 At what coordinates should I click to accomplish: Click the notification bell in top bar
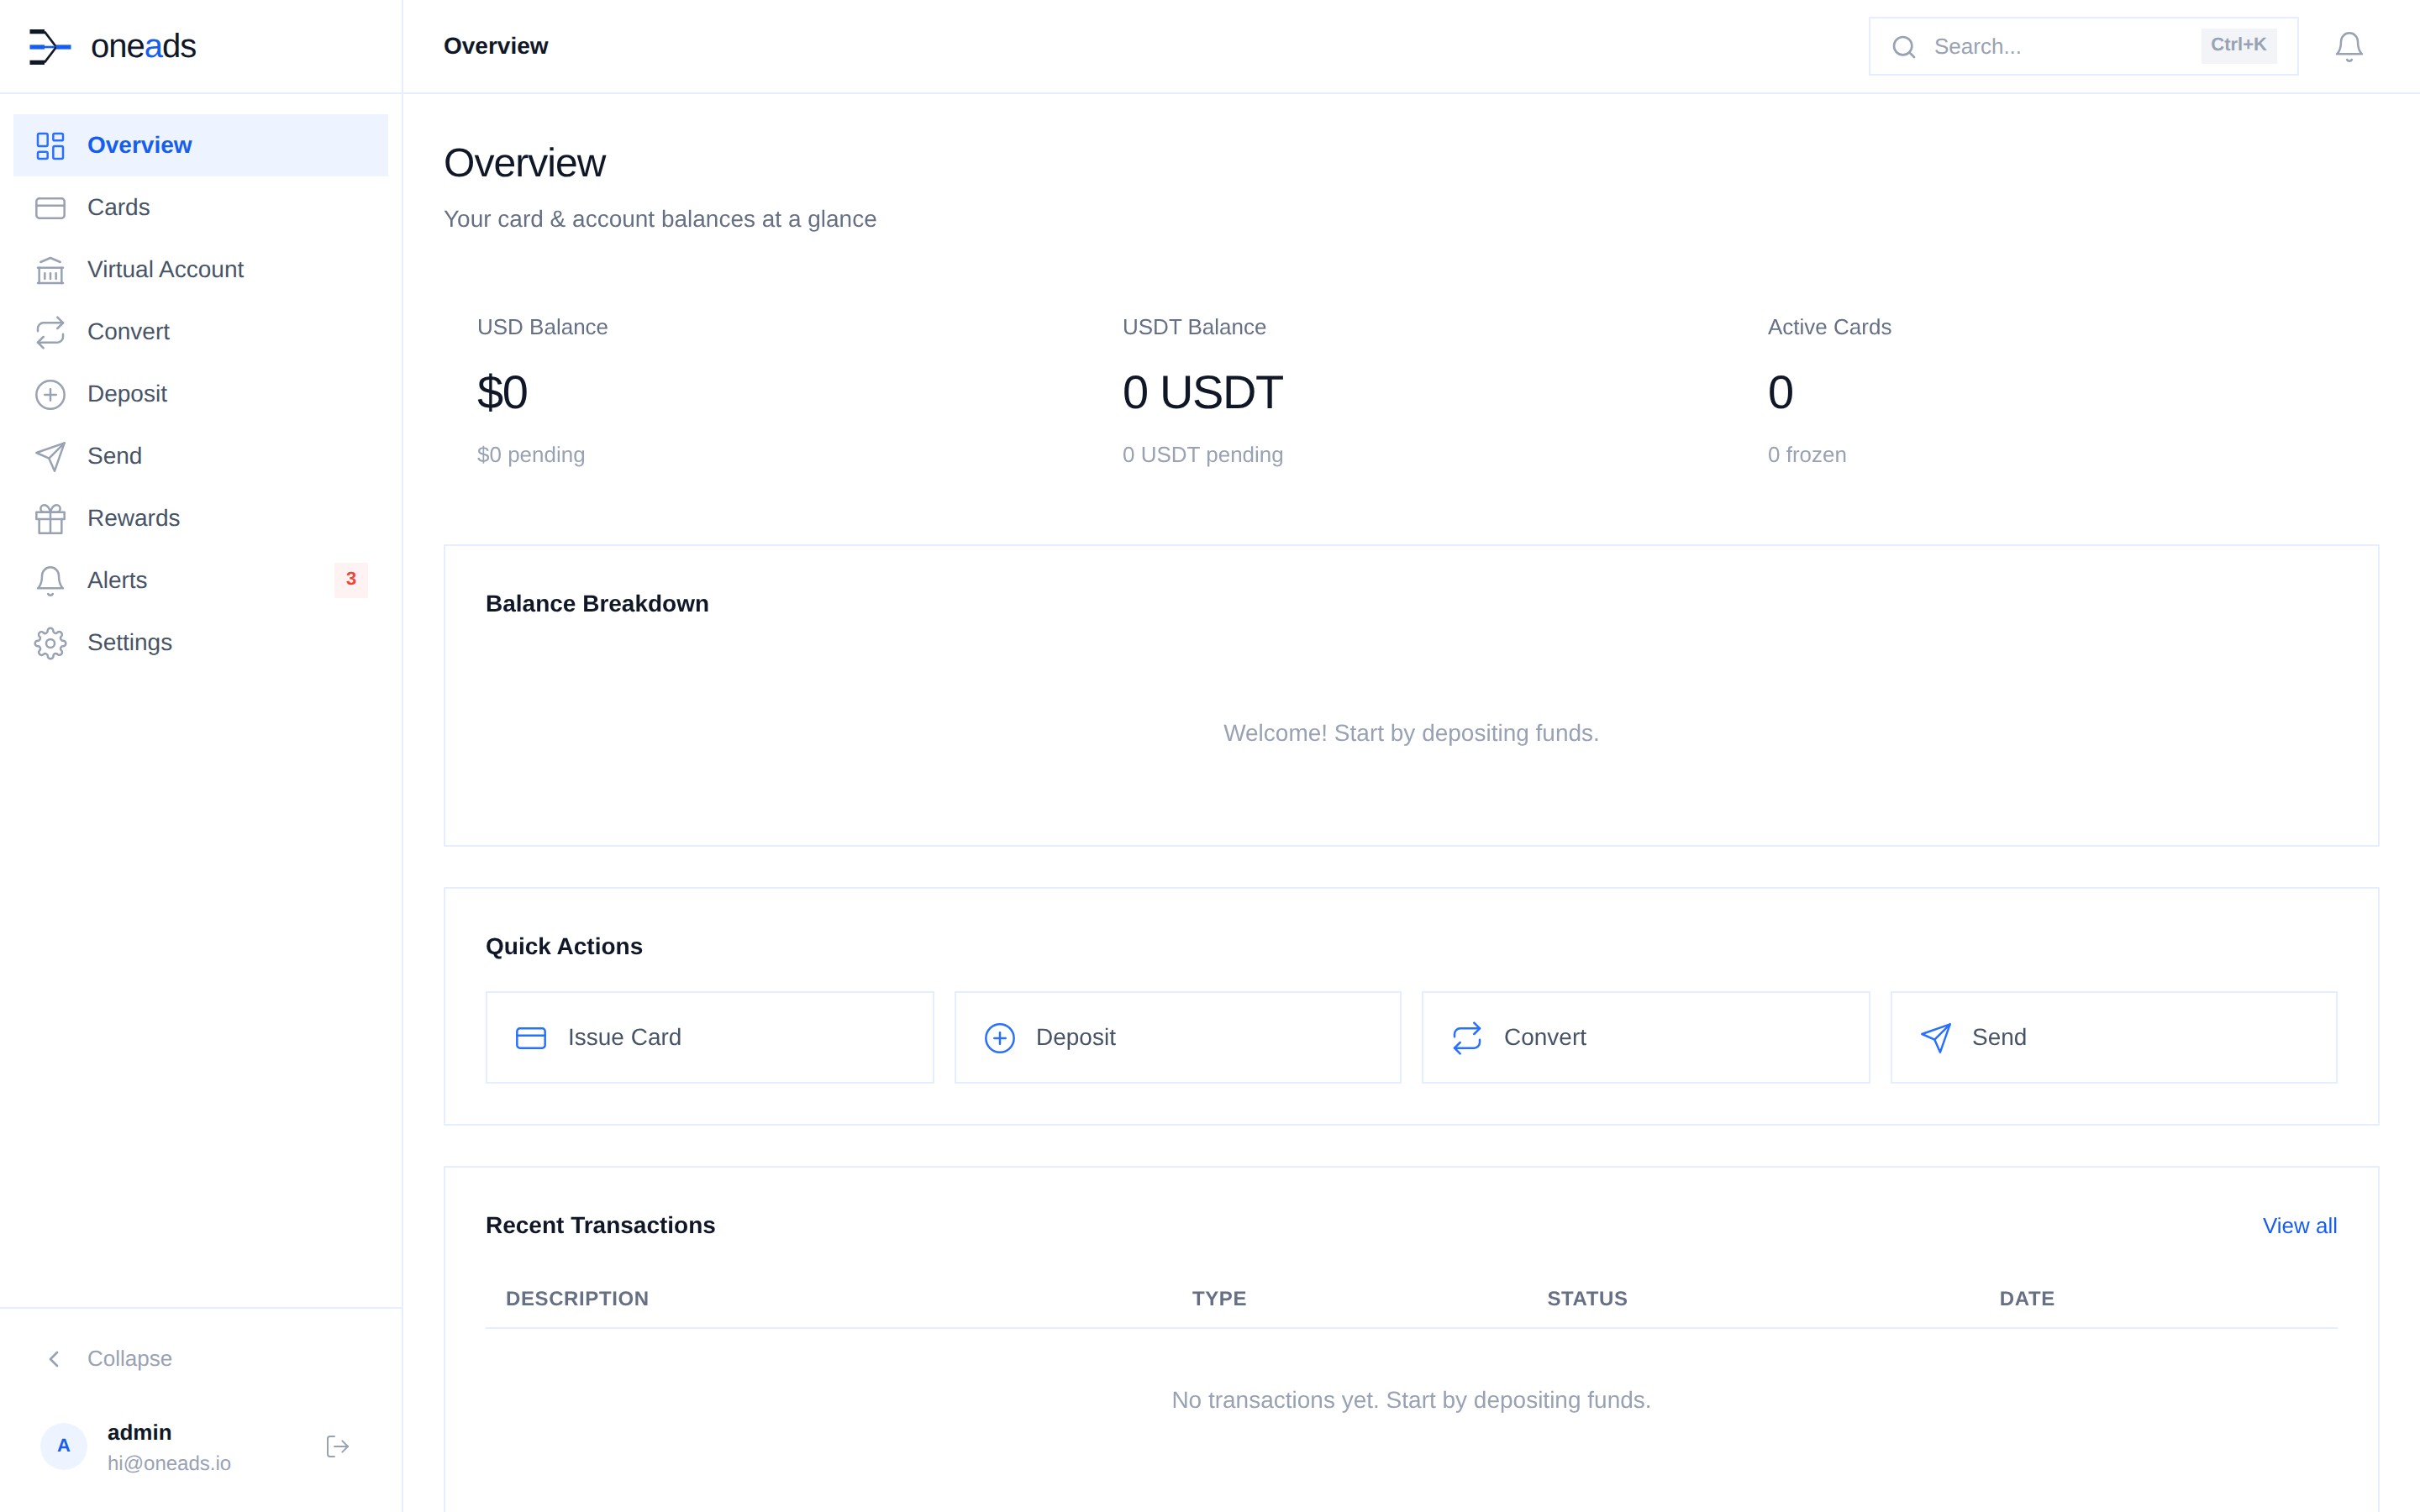(x=2348, y=45)
